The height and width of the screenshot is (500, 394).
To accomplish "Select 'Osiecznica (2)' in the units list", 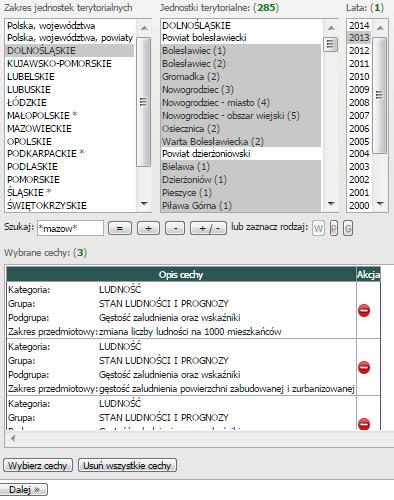I will point(241,129).
